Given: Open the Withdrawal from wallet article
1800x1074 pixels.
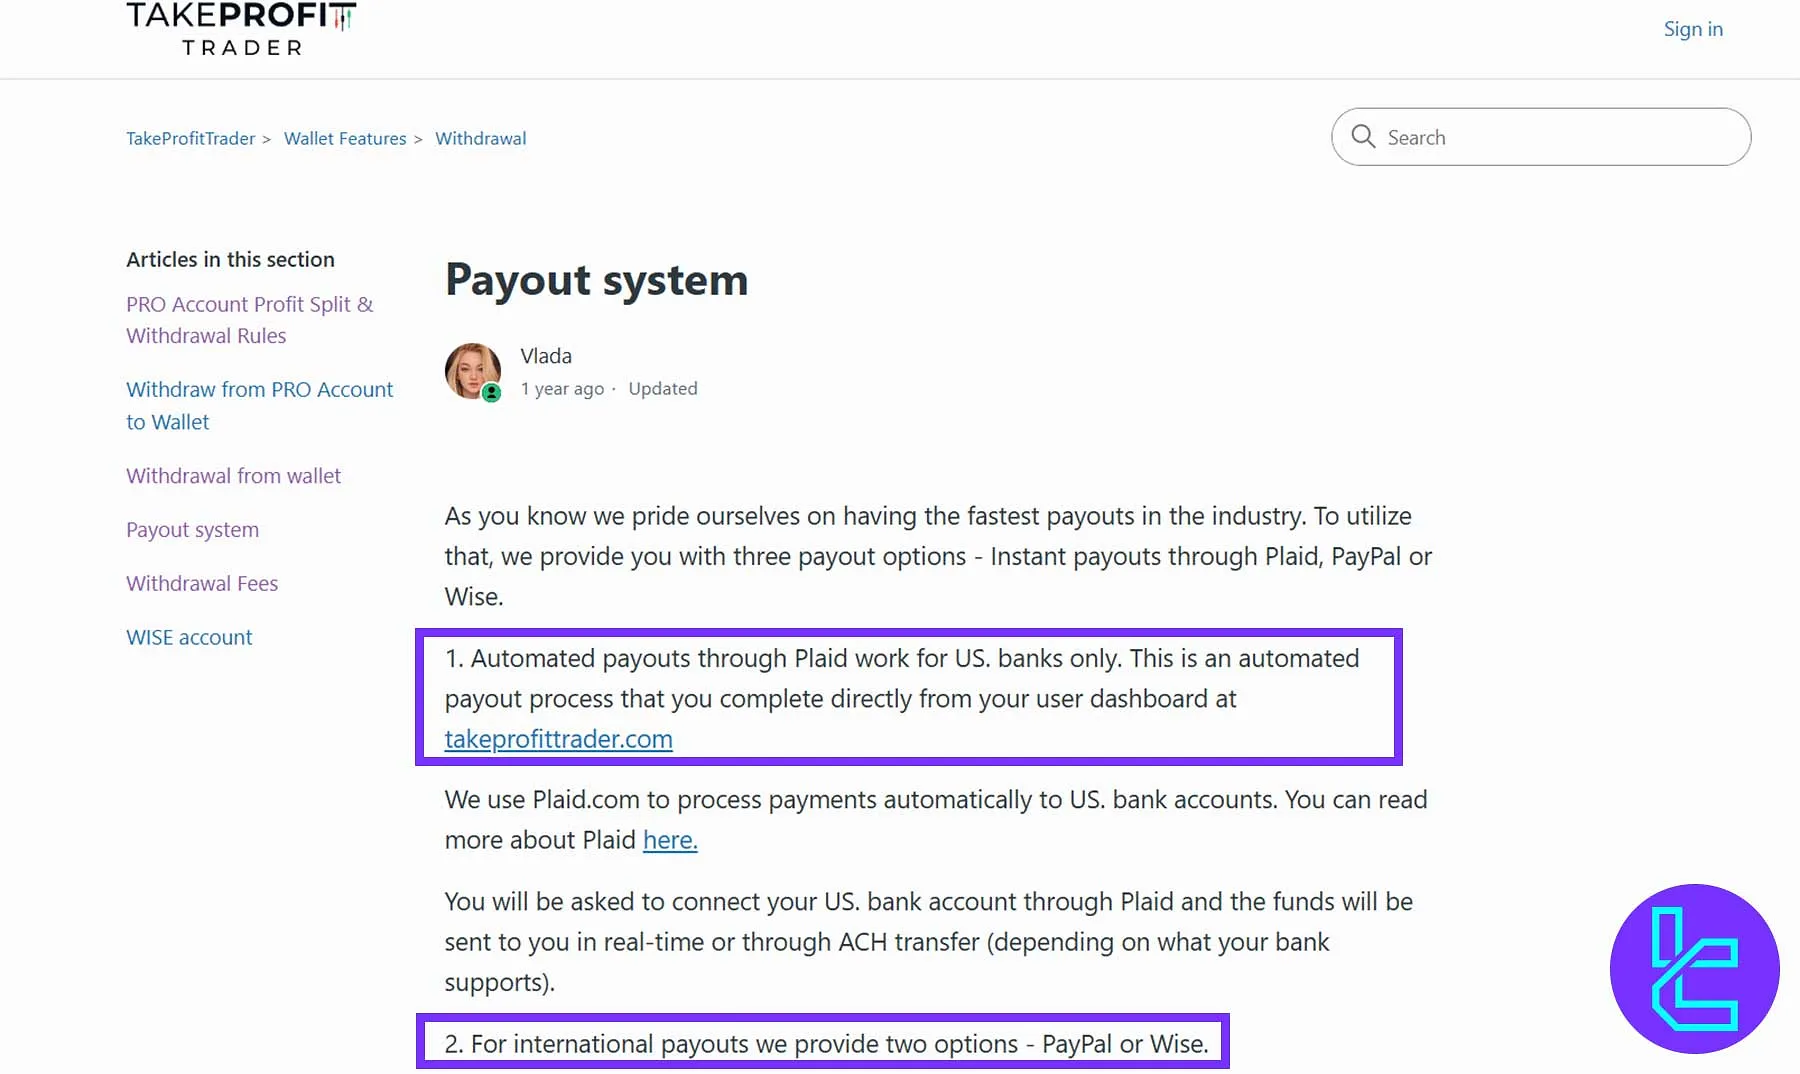Looking at the screenshot, I should pos(233,475).
